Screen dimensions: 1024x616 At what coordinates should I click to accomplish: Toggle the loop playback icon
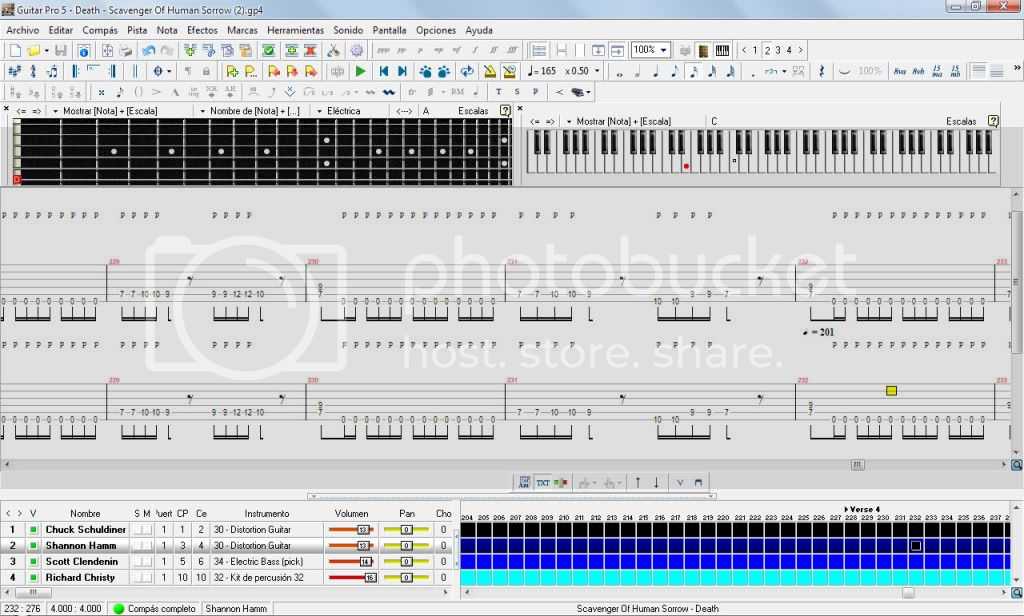click(467, 71)
